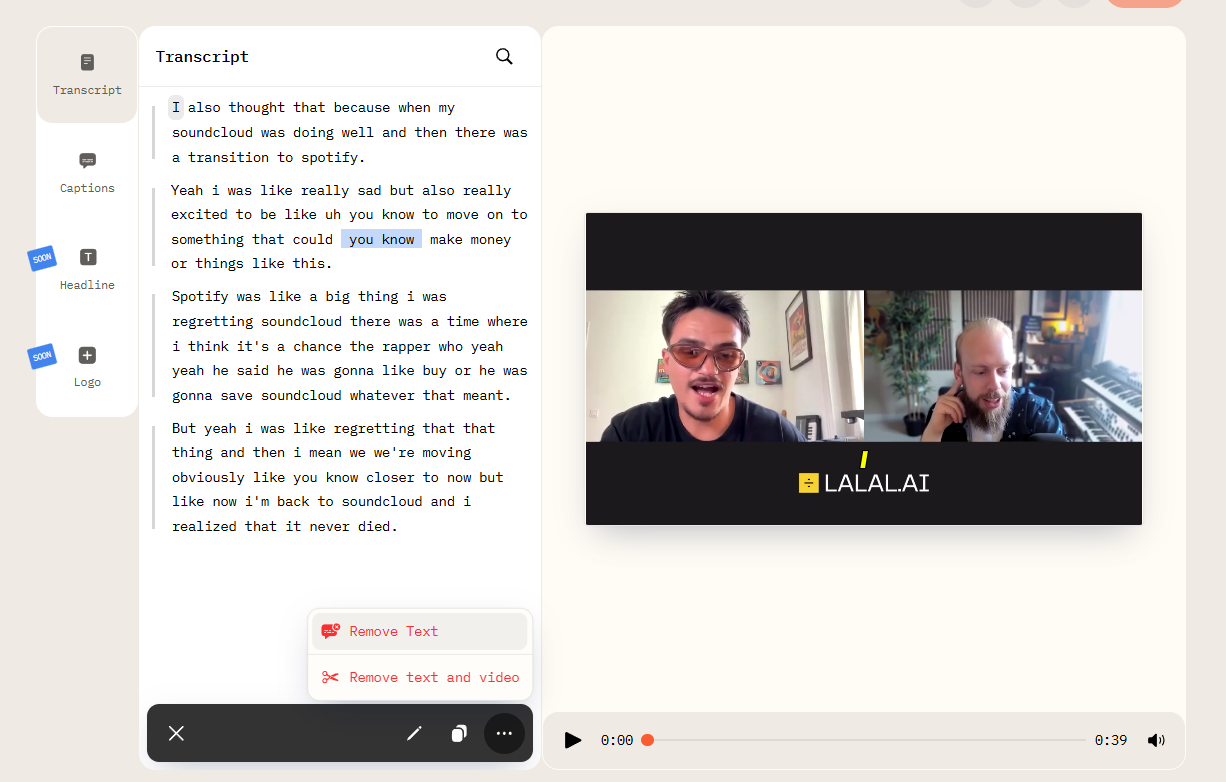Click the Logo plus icon in sidebar

[x=88, y=356]
